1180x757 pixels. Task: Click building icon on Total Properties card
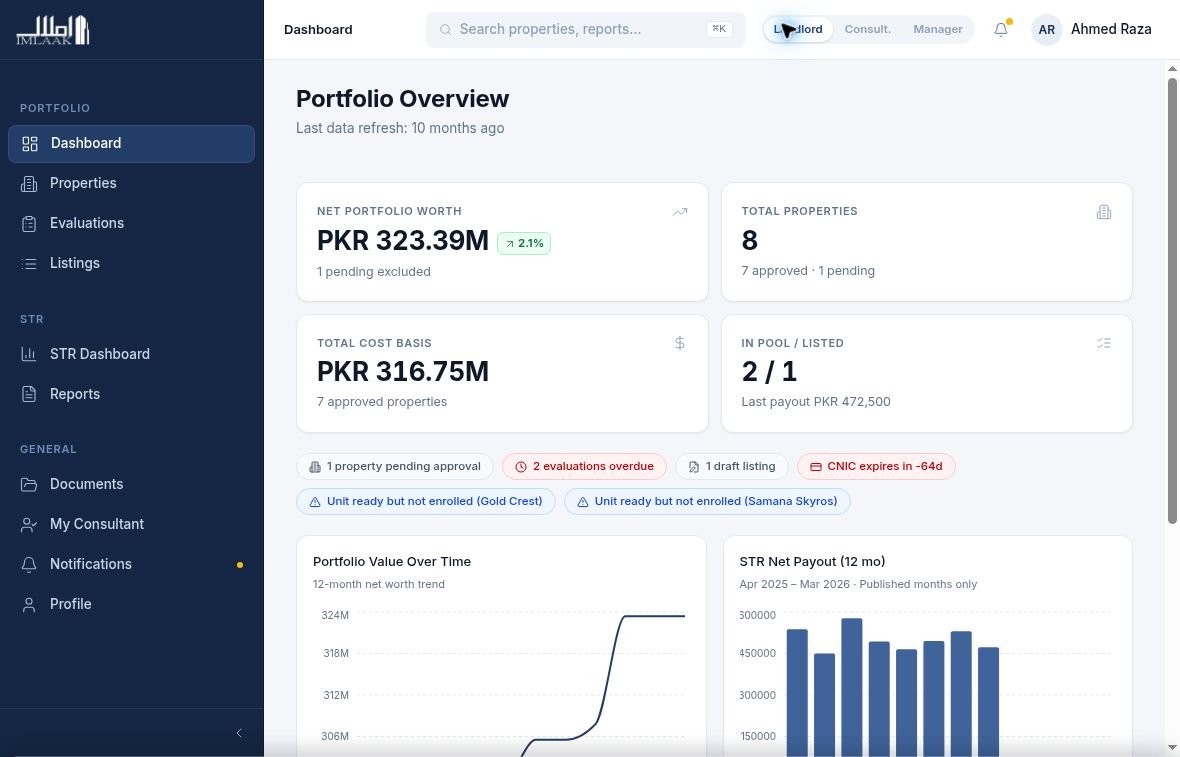(1104, 212)
